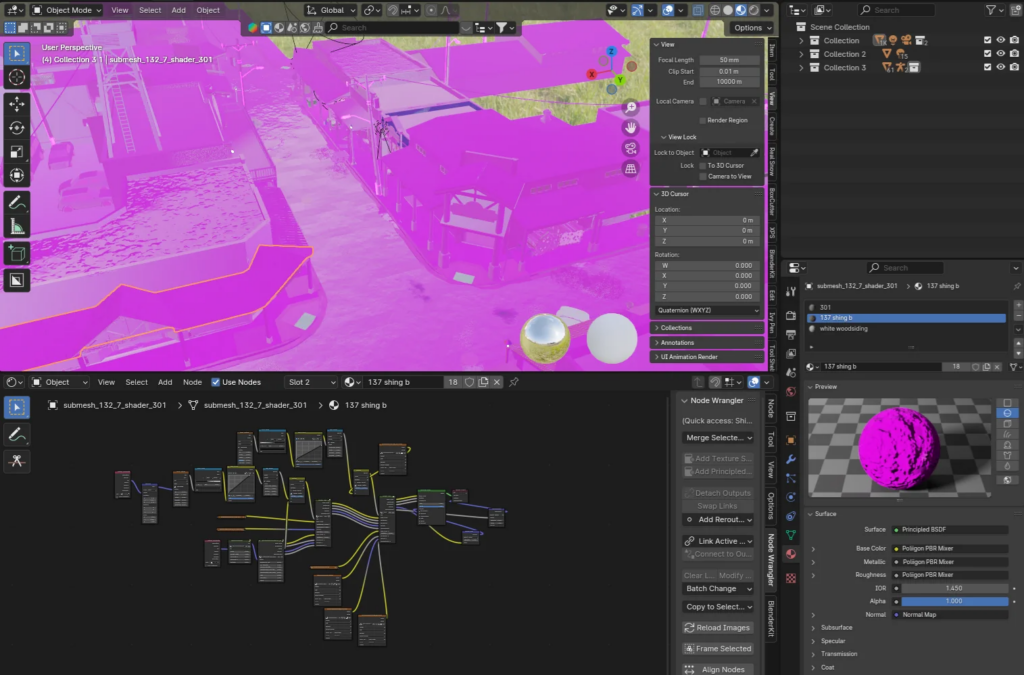Image resolution: width=1024 pixels, height=675 pixels.
Task: Expand Collection 2 in outliner
Action: [801, 54]
